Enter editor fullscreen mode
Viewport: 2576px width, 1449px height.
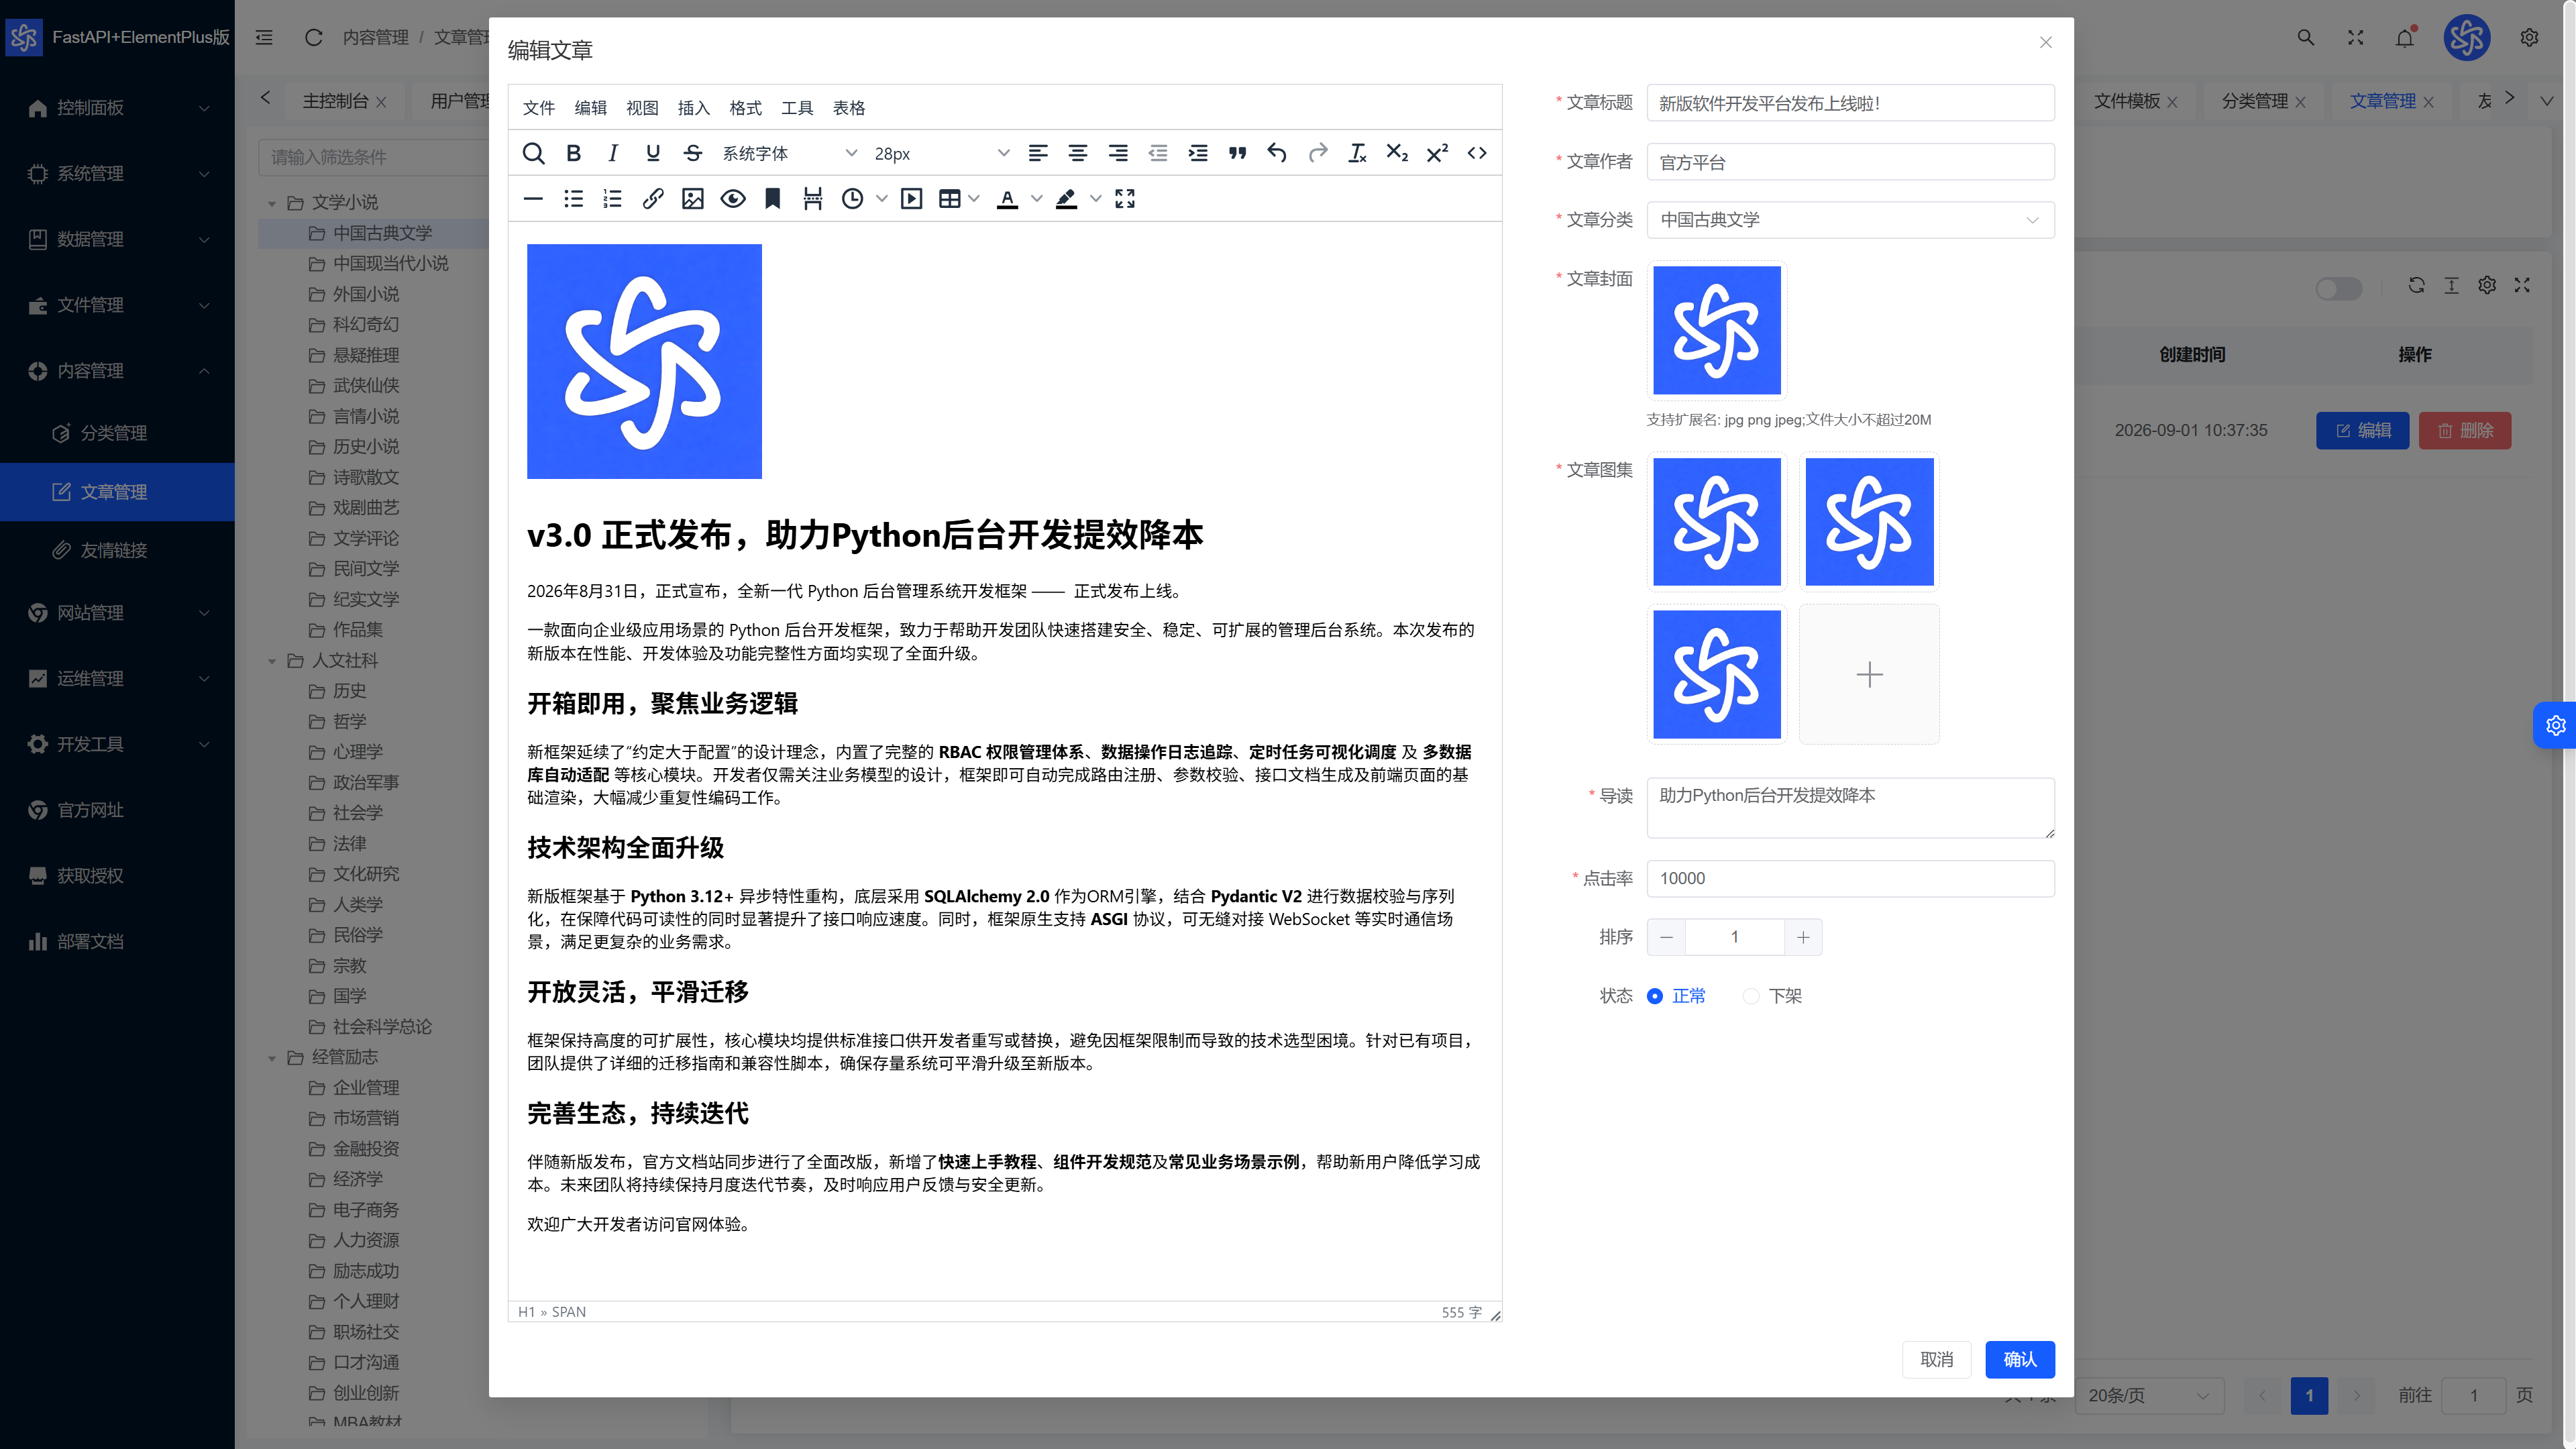[1125, 199]
